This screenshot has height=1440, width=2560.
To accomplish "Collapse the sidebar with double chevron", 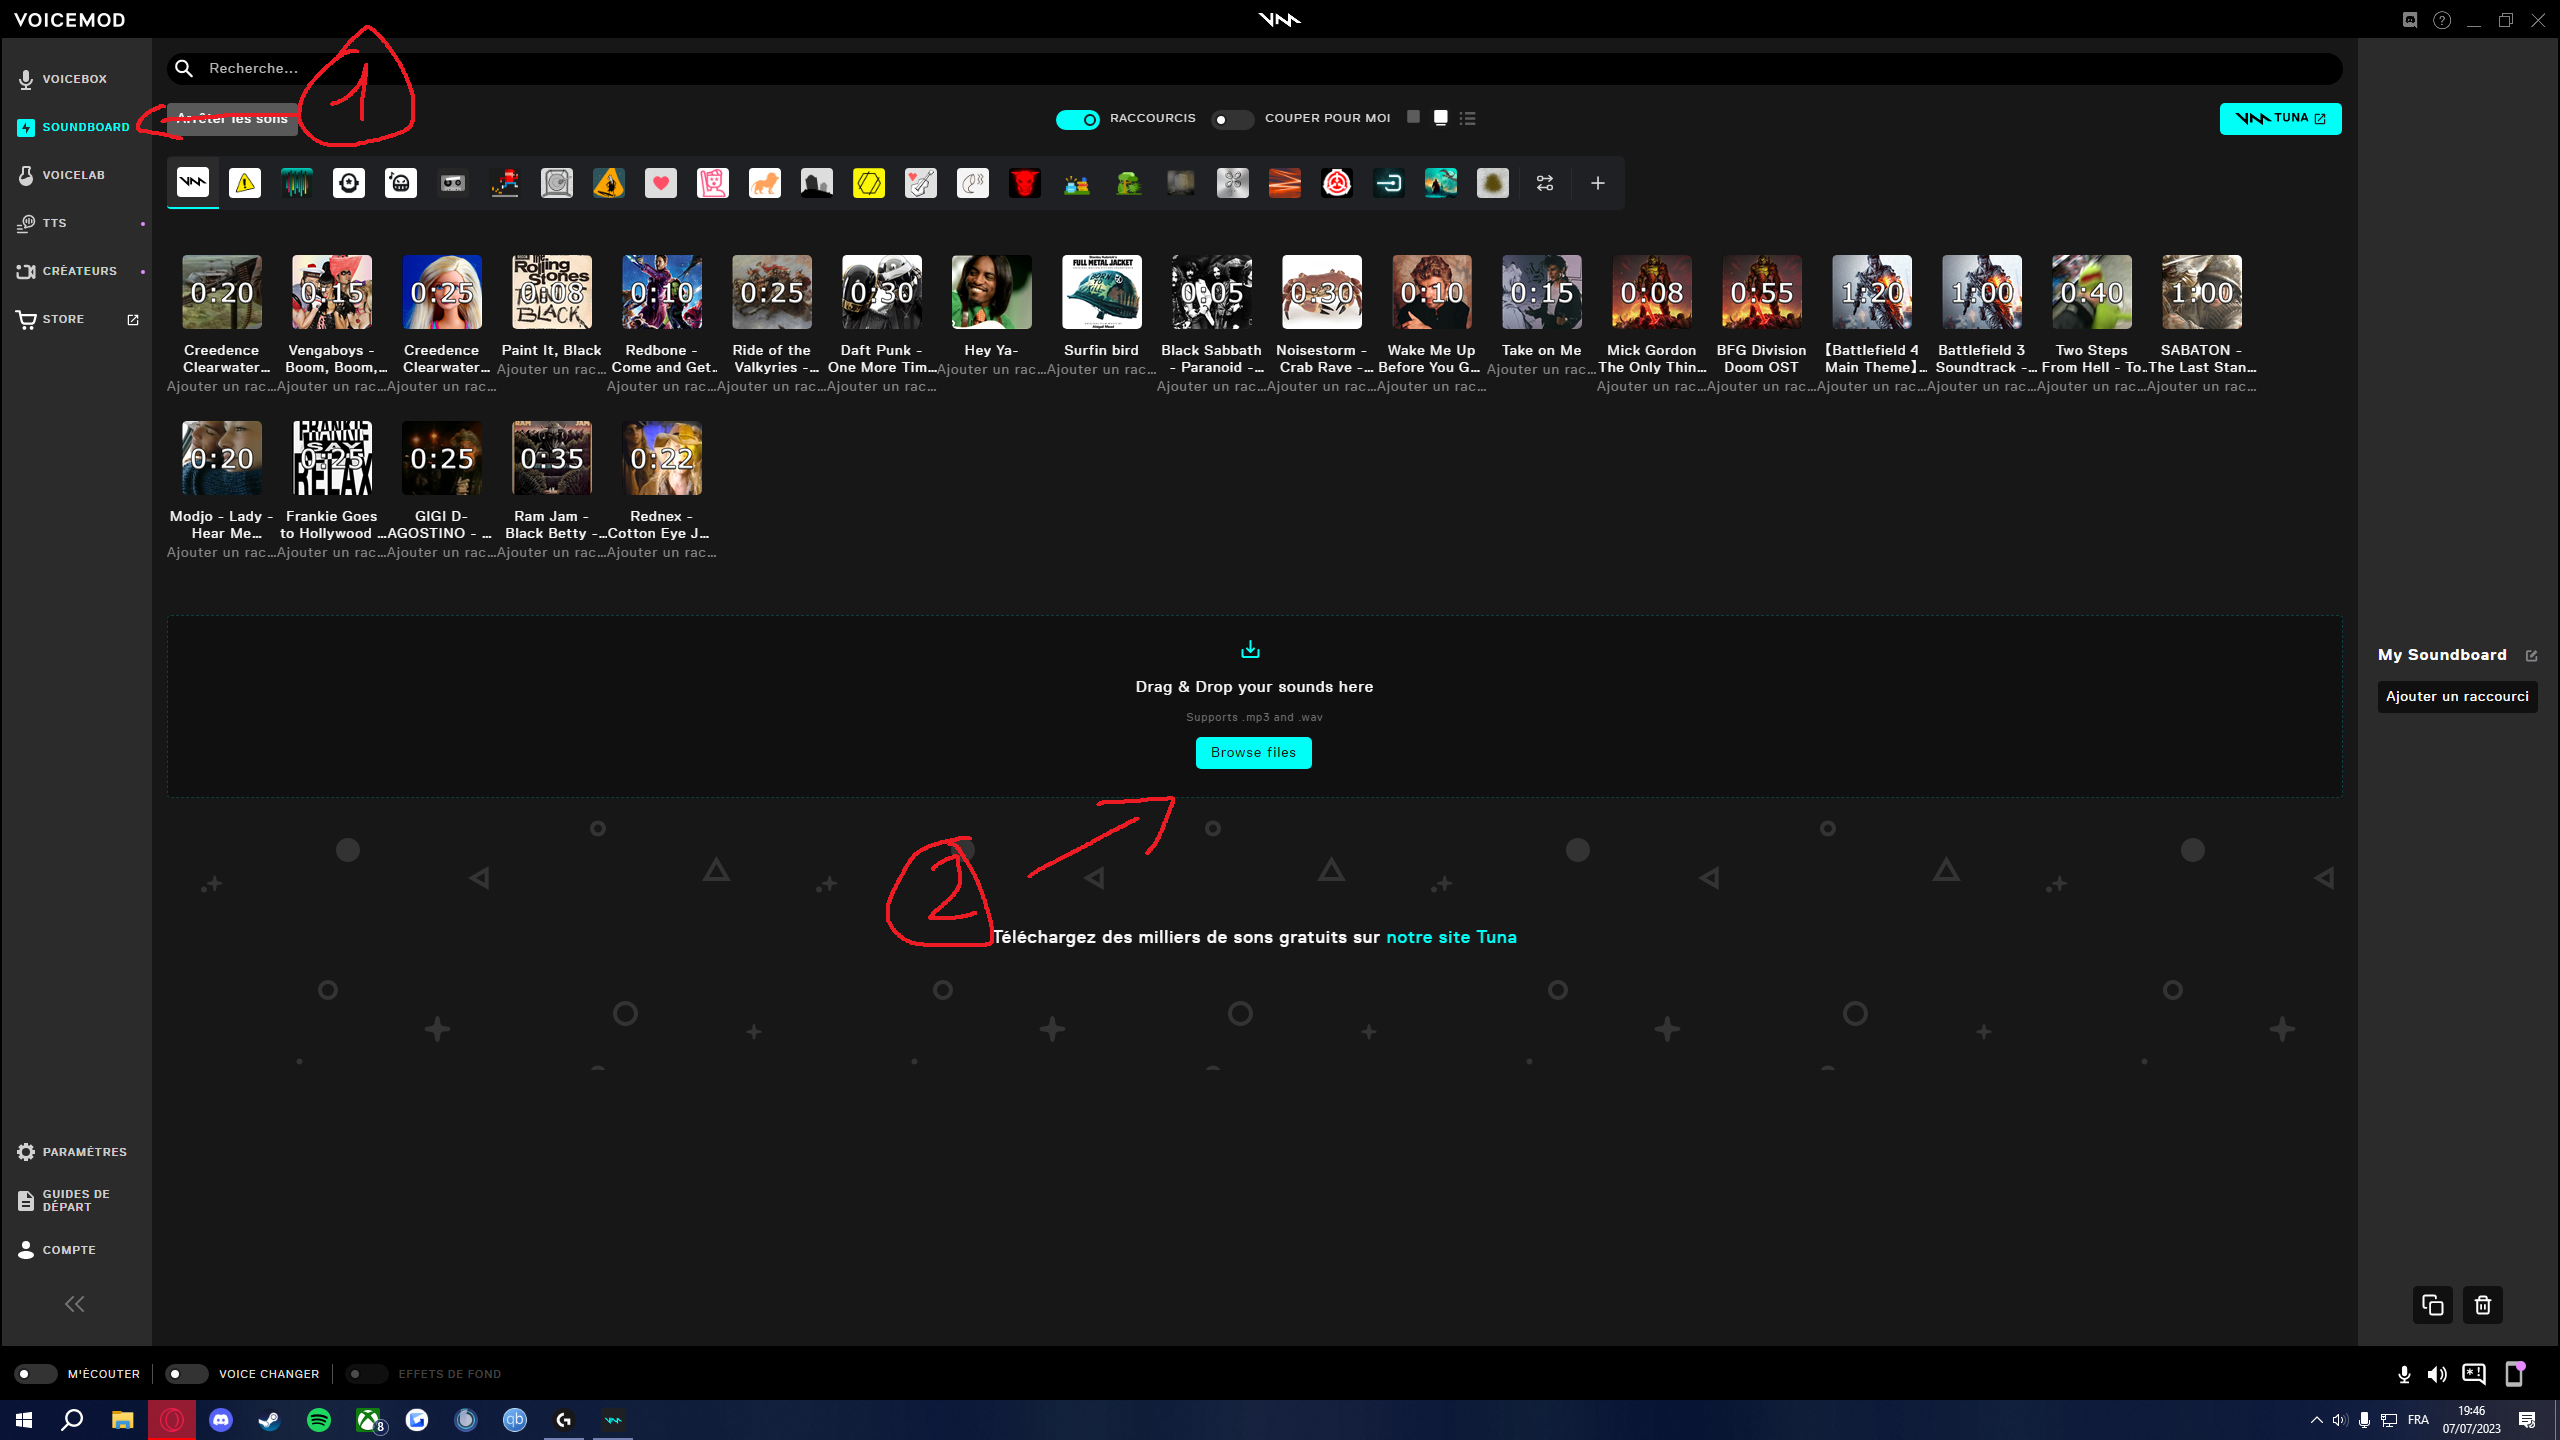I will pos(75,1304).
